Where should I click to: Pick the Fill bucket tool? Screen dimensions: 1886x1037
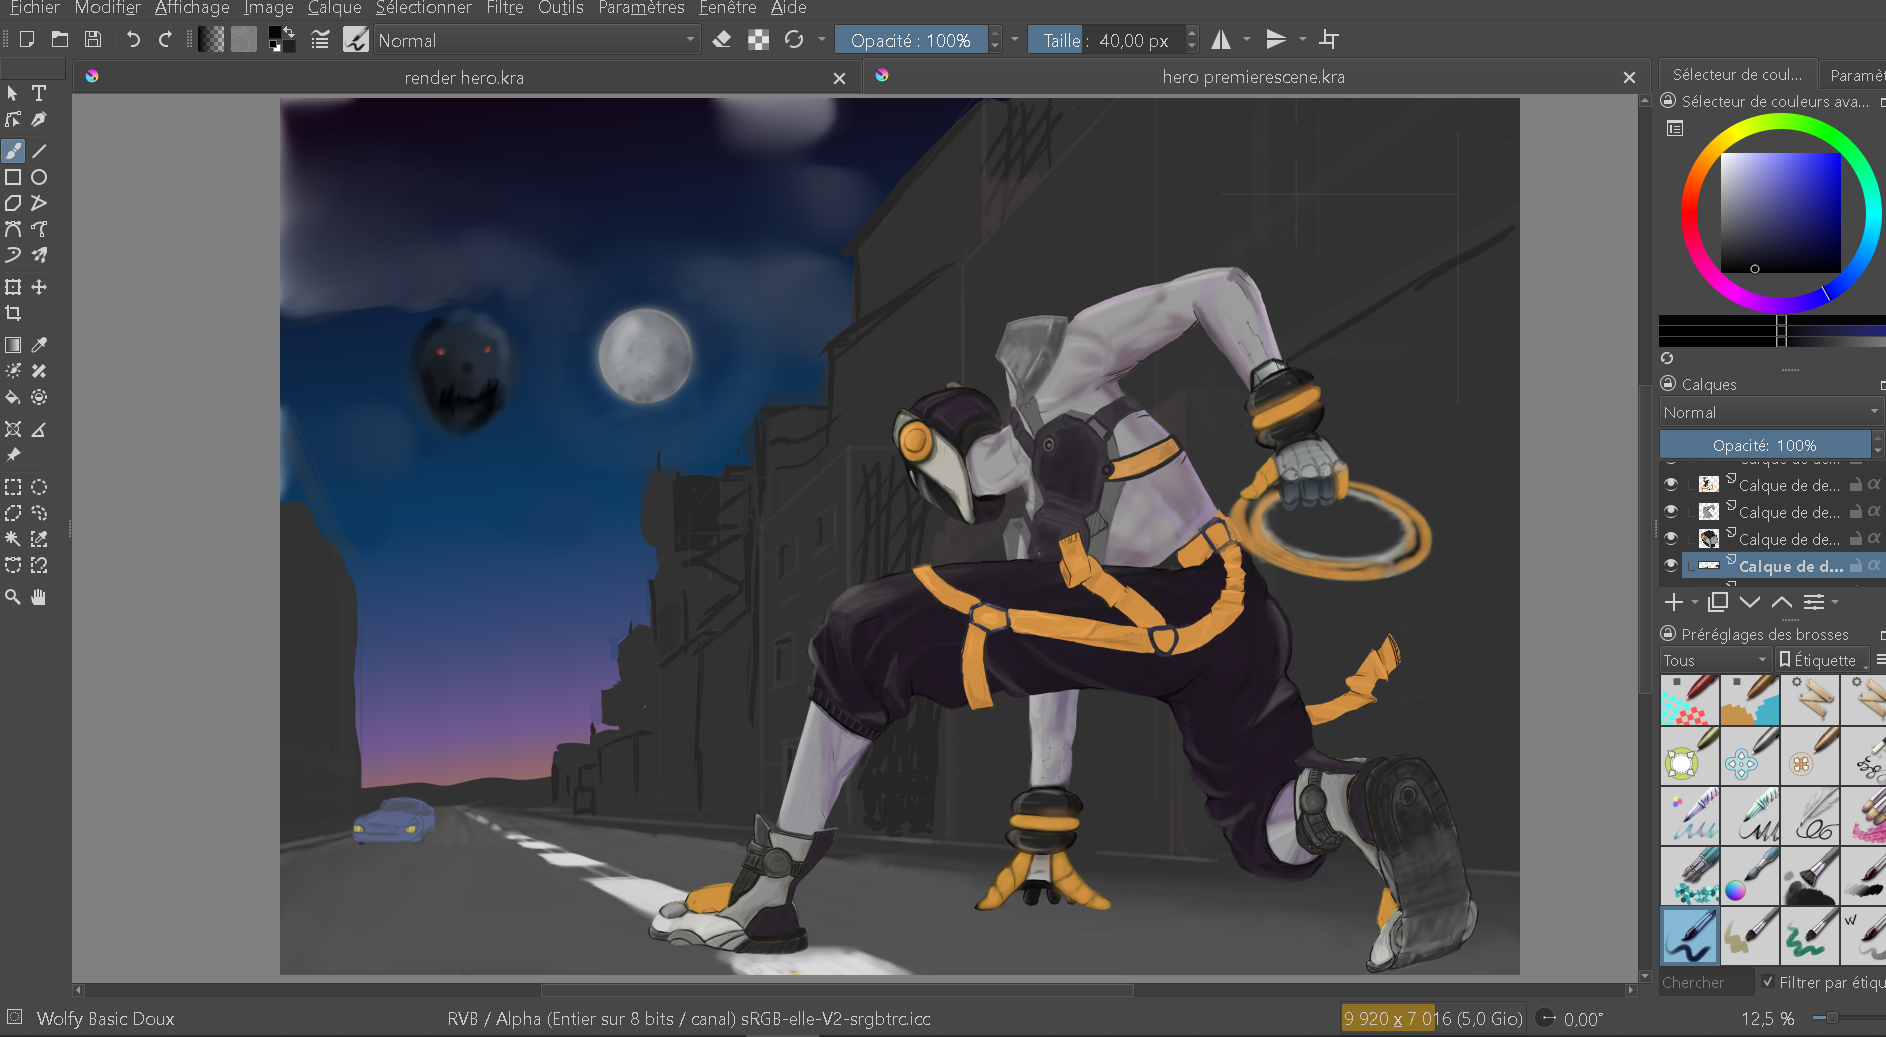[x=13, y=397]
